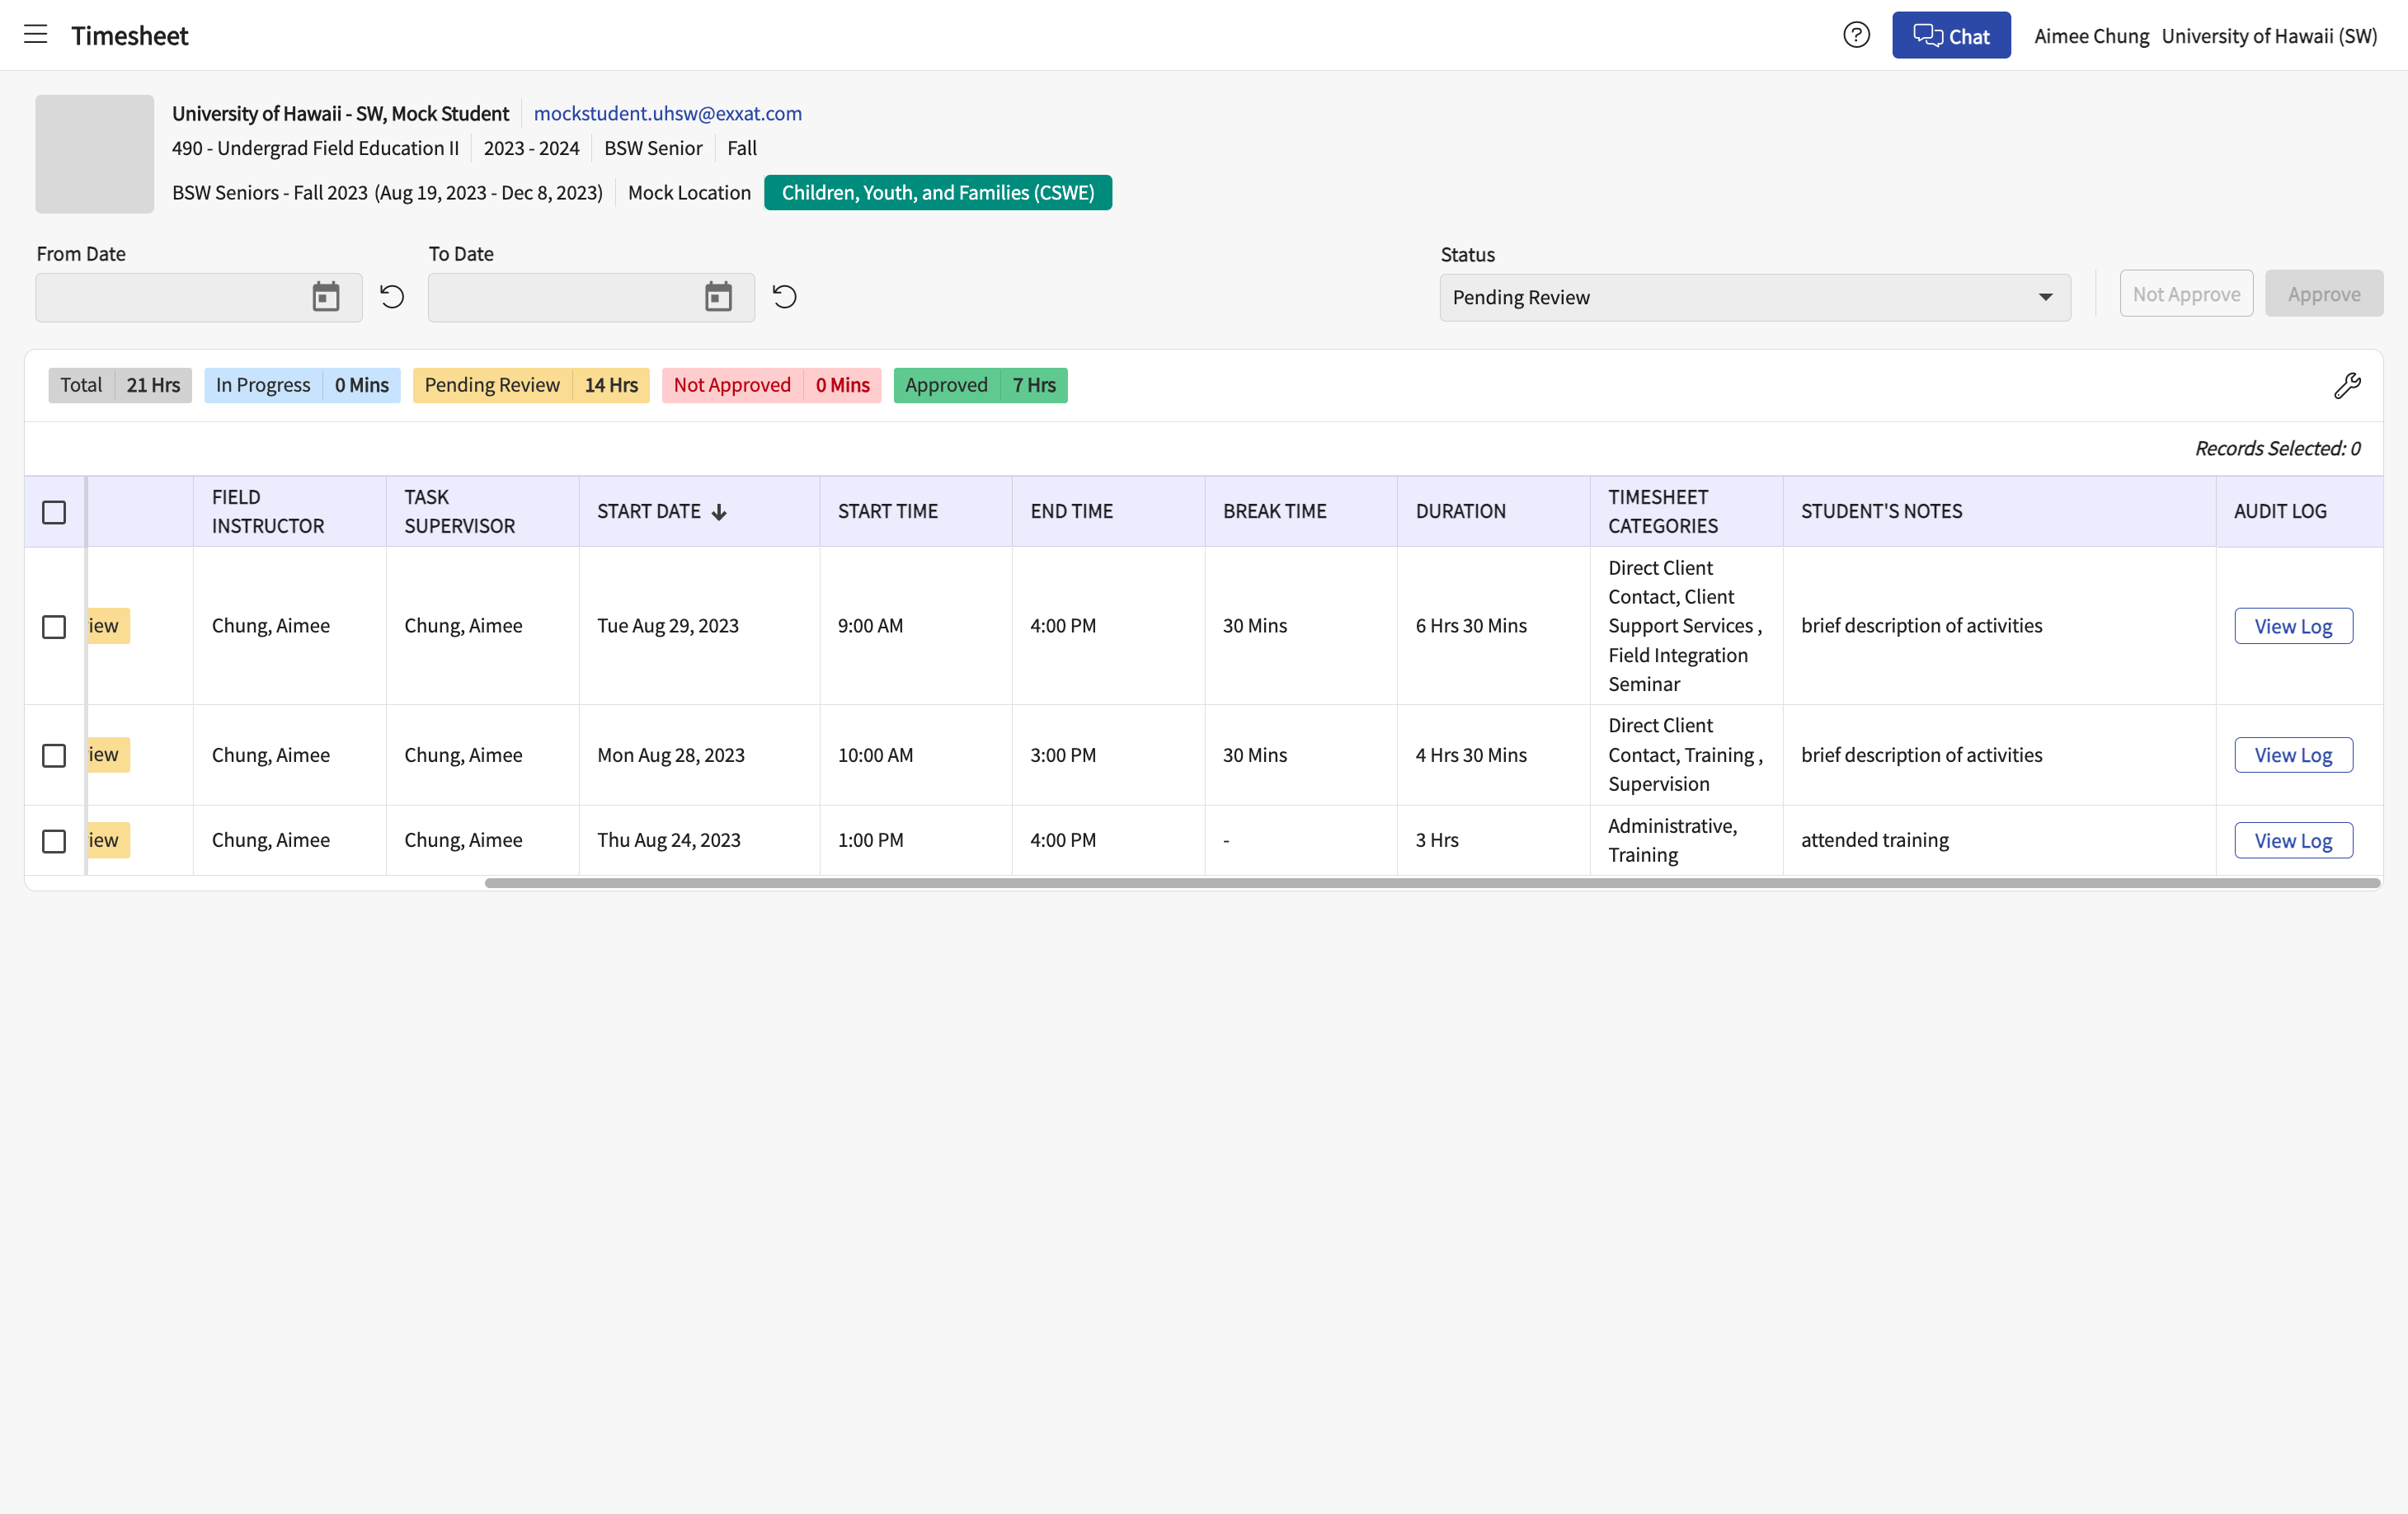Image resolution: width=2408 pixels, height=1514 pixels.
Task: Click the In Progress 0 Mins badge
Action: 302,385
